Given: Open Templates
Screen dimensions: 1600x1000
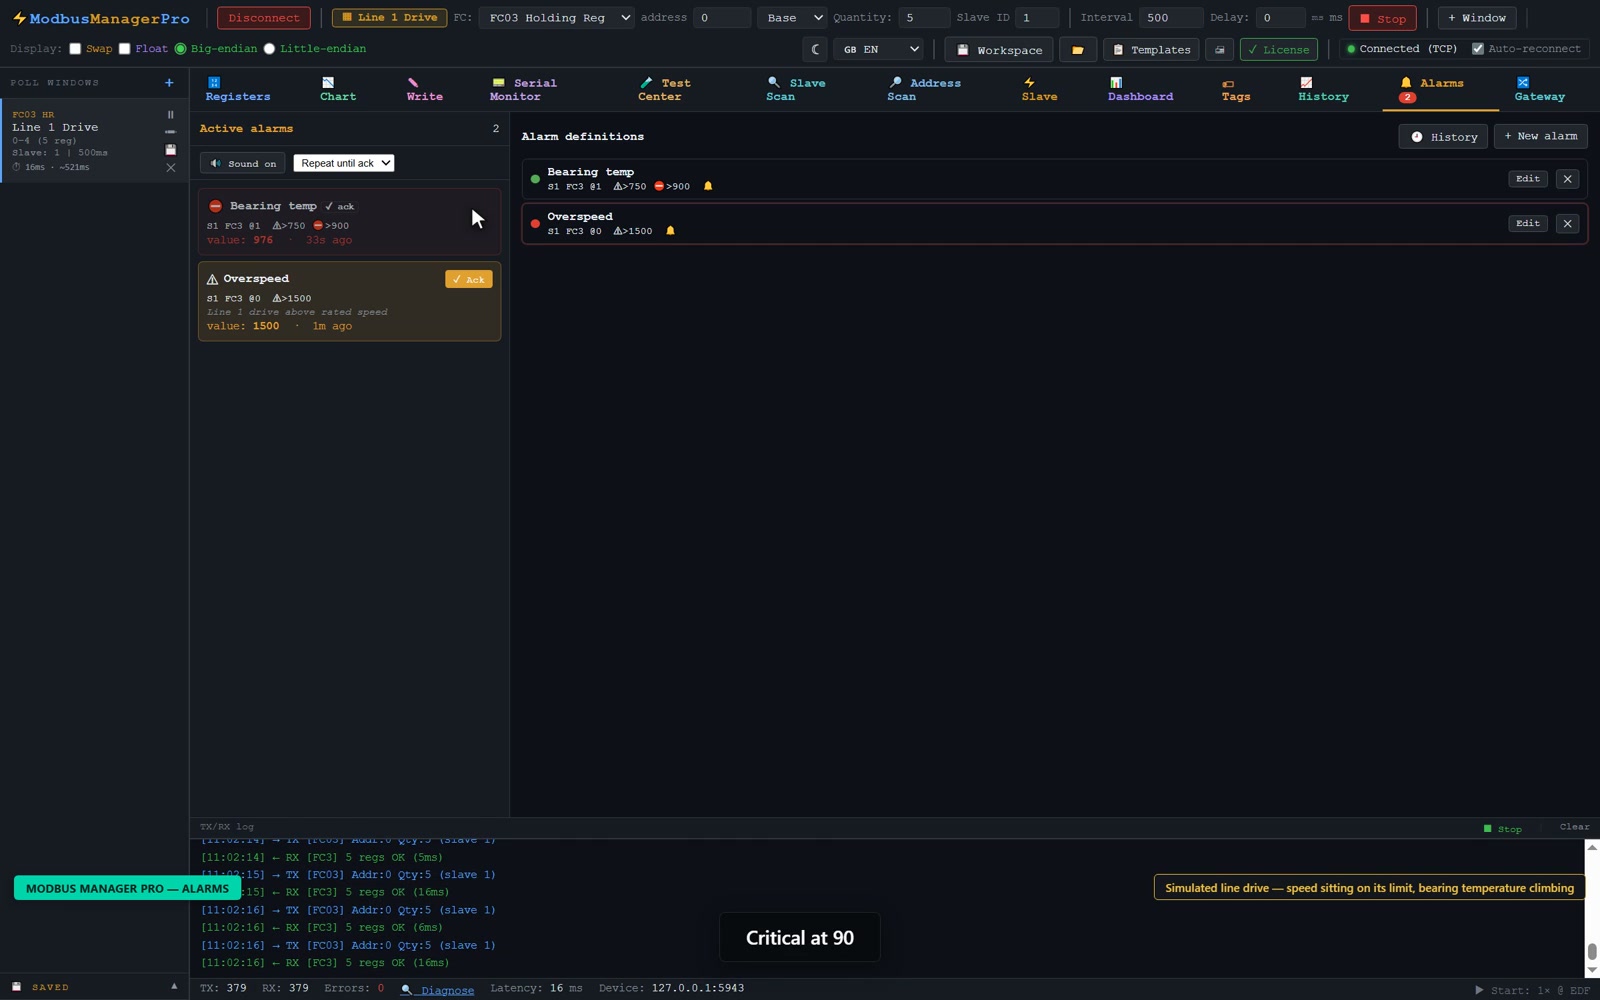Looking at the screenshot, I should click(x=1151, y=49).
